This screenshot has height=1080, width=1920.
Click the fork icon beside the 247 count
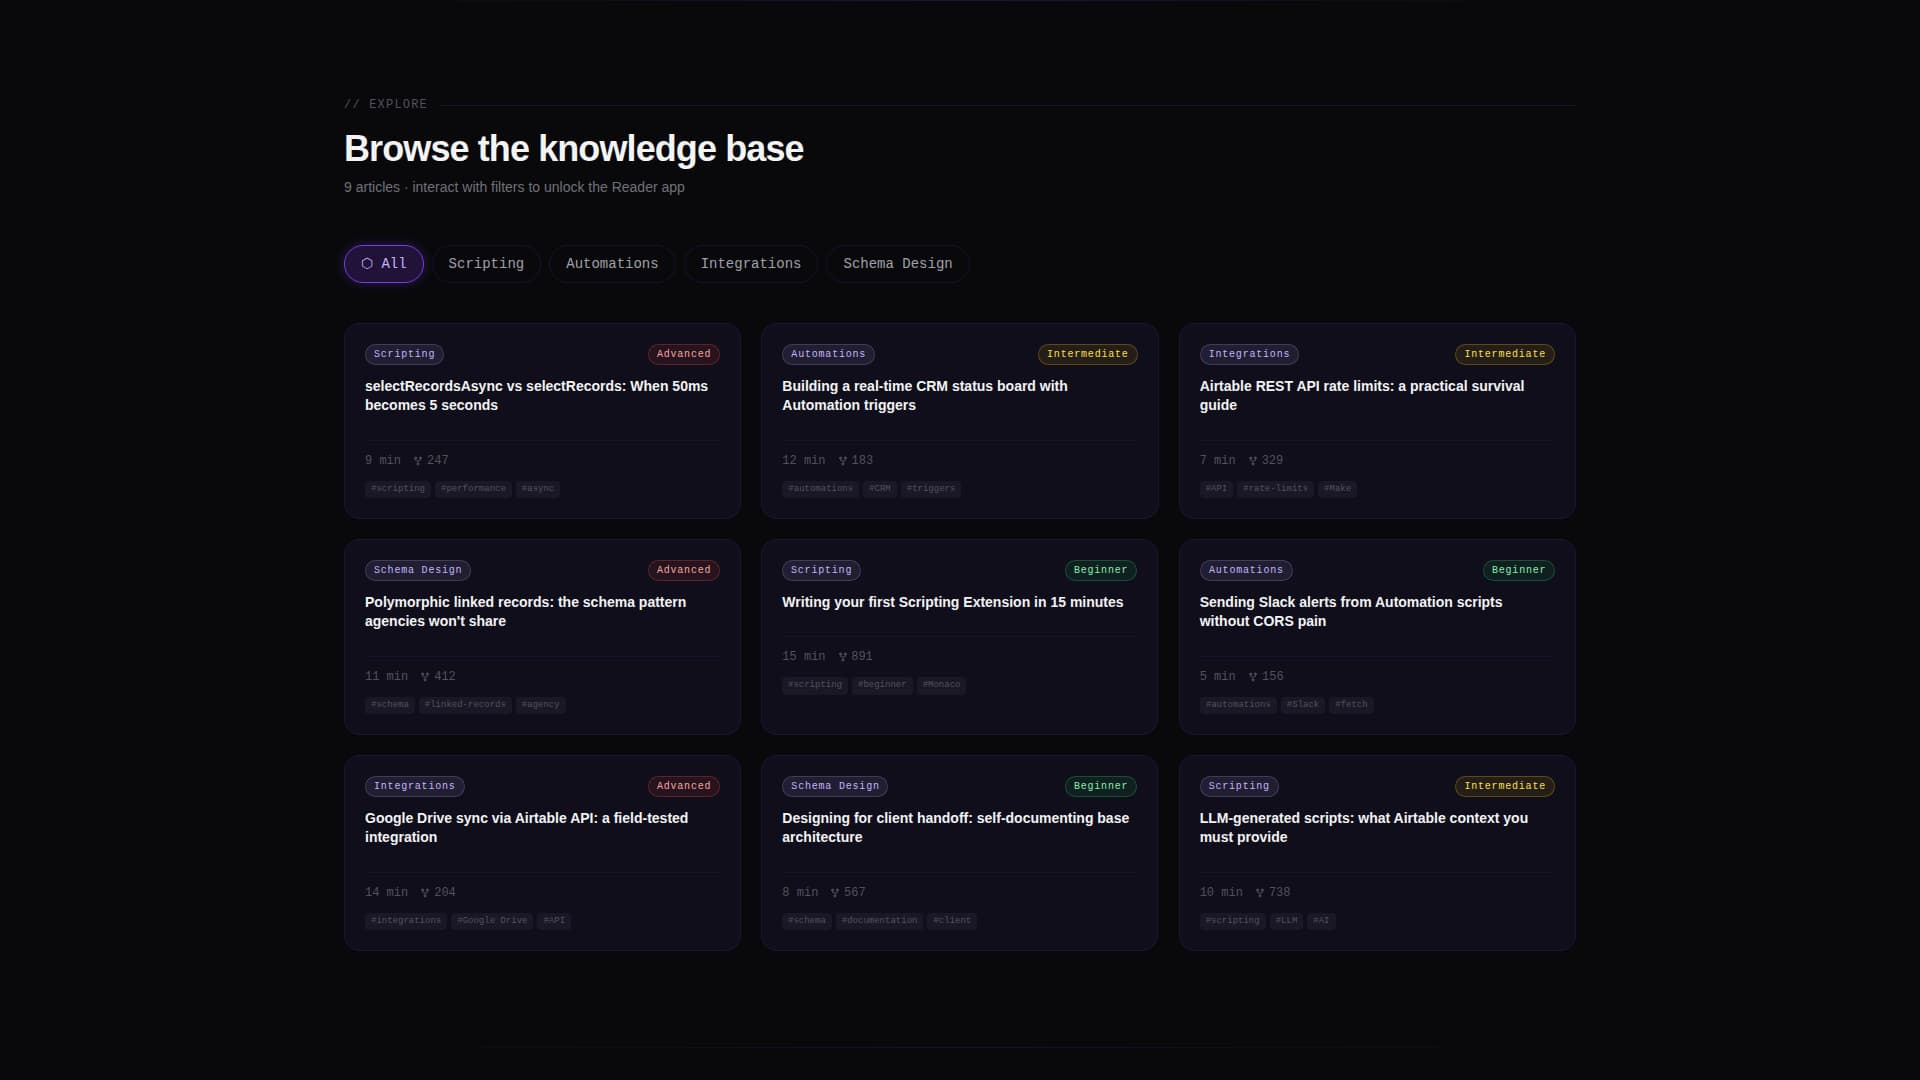click(417, 460)
